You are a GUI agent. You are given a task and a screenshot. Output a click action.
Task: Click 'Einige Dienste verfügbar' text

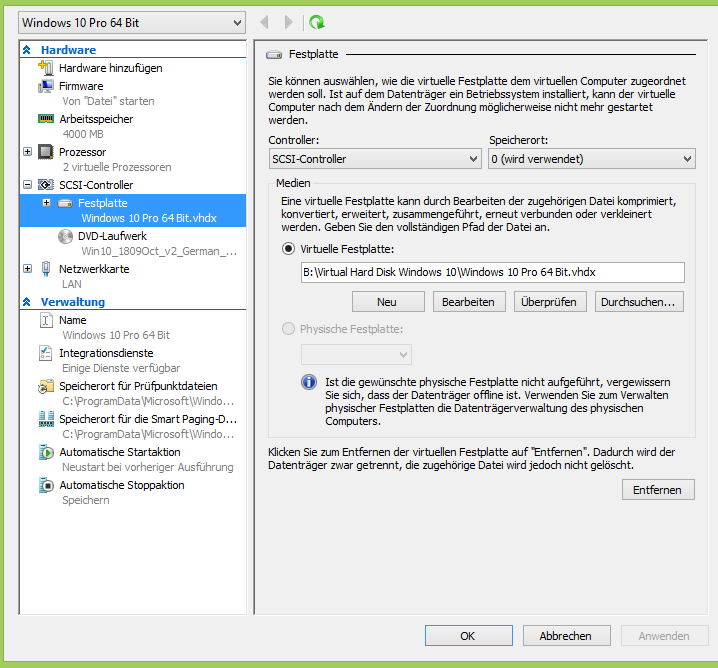[121, 368]
